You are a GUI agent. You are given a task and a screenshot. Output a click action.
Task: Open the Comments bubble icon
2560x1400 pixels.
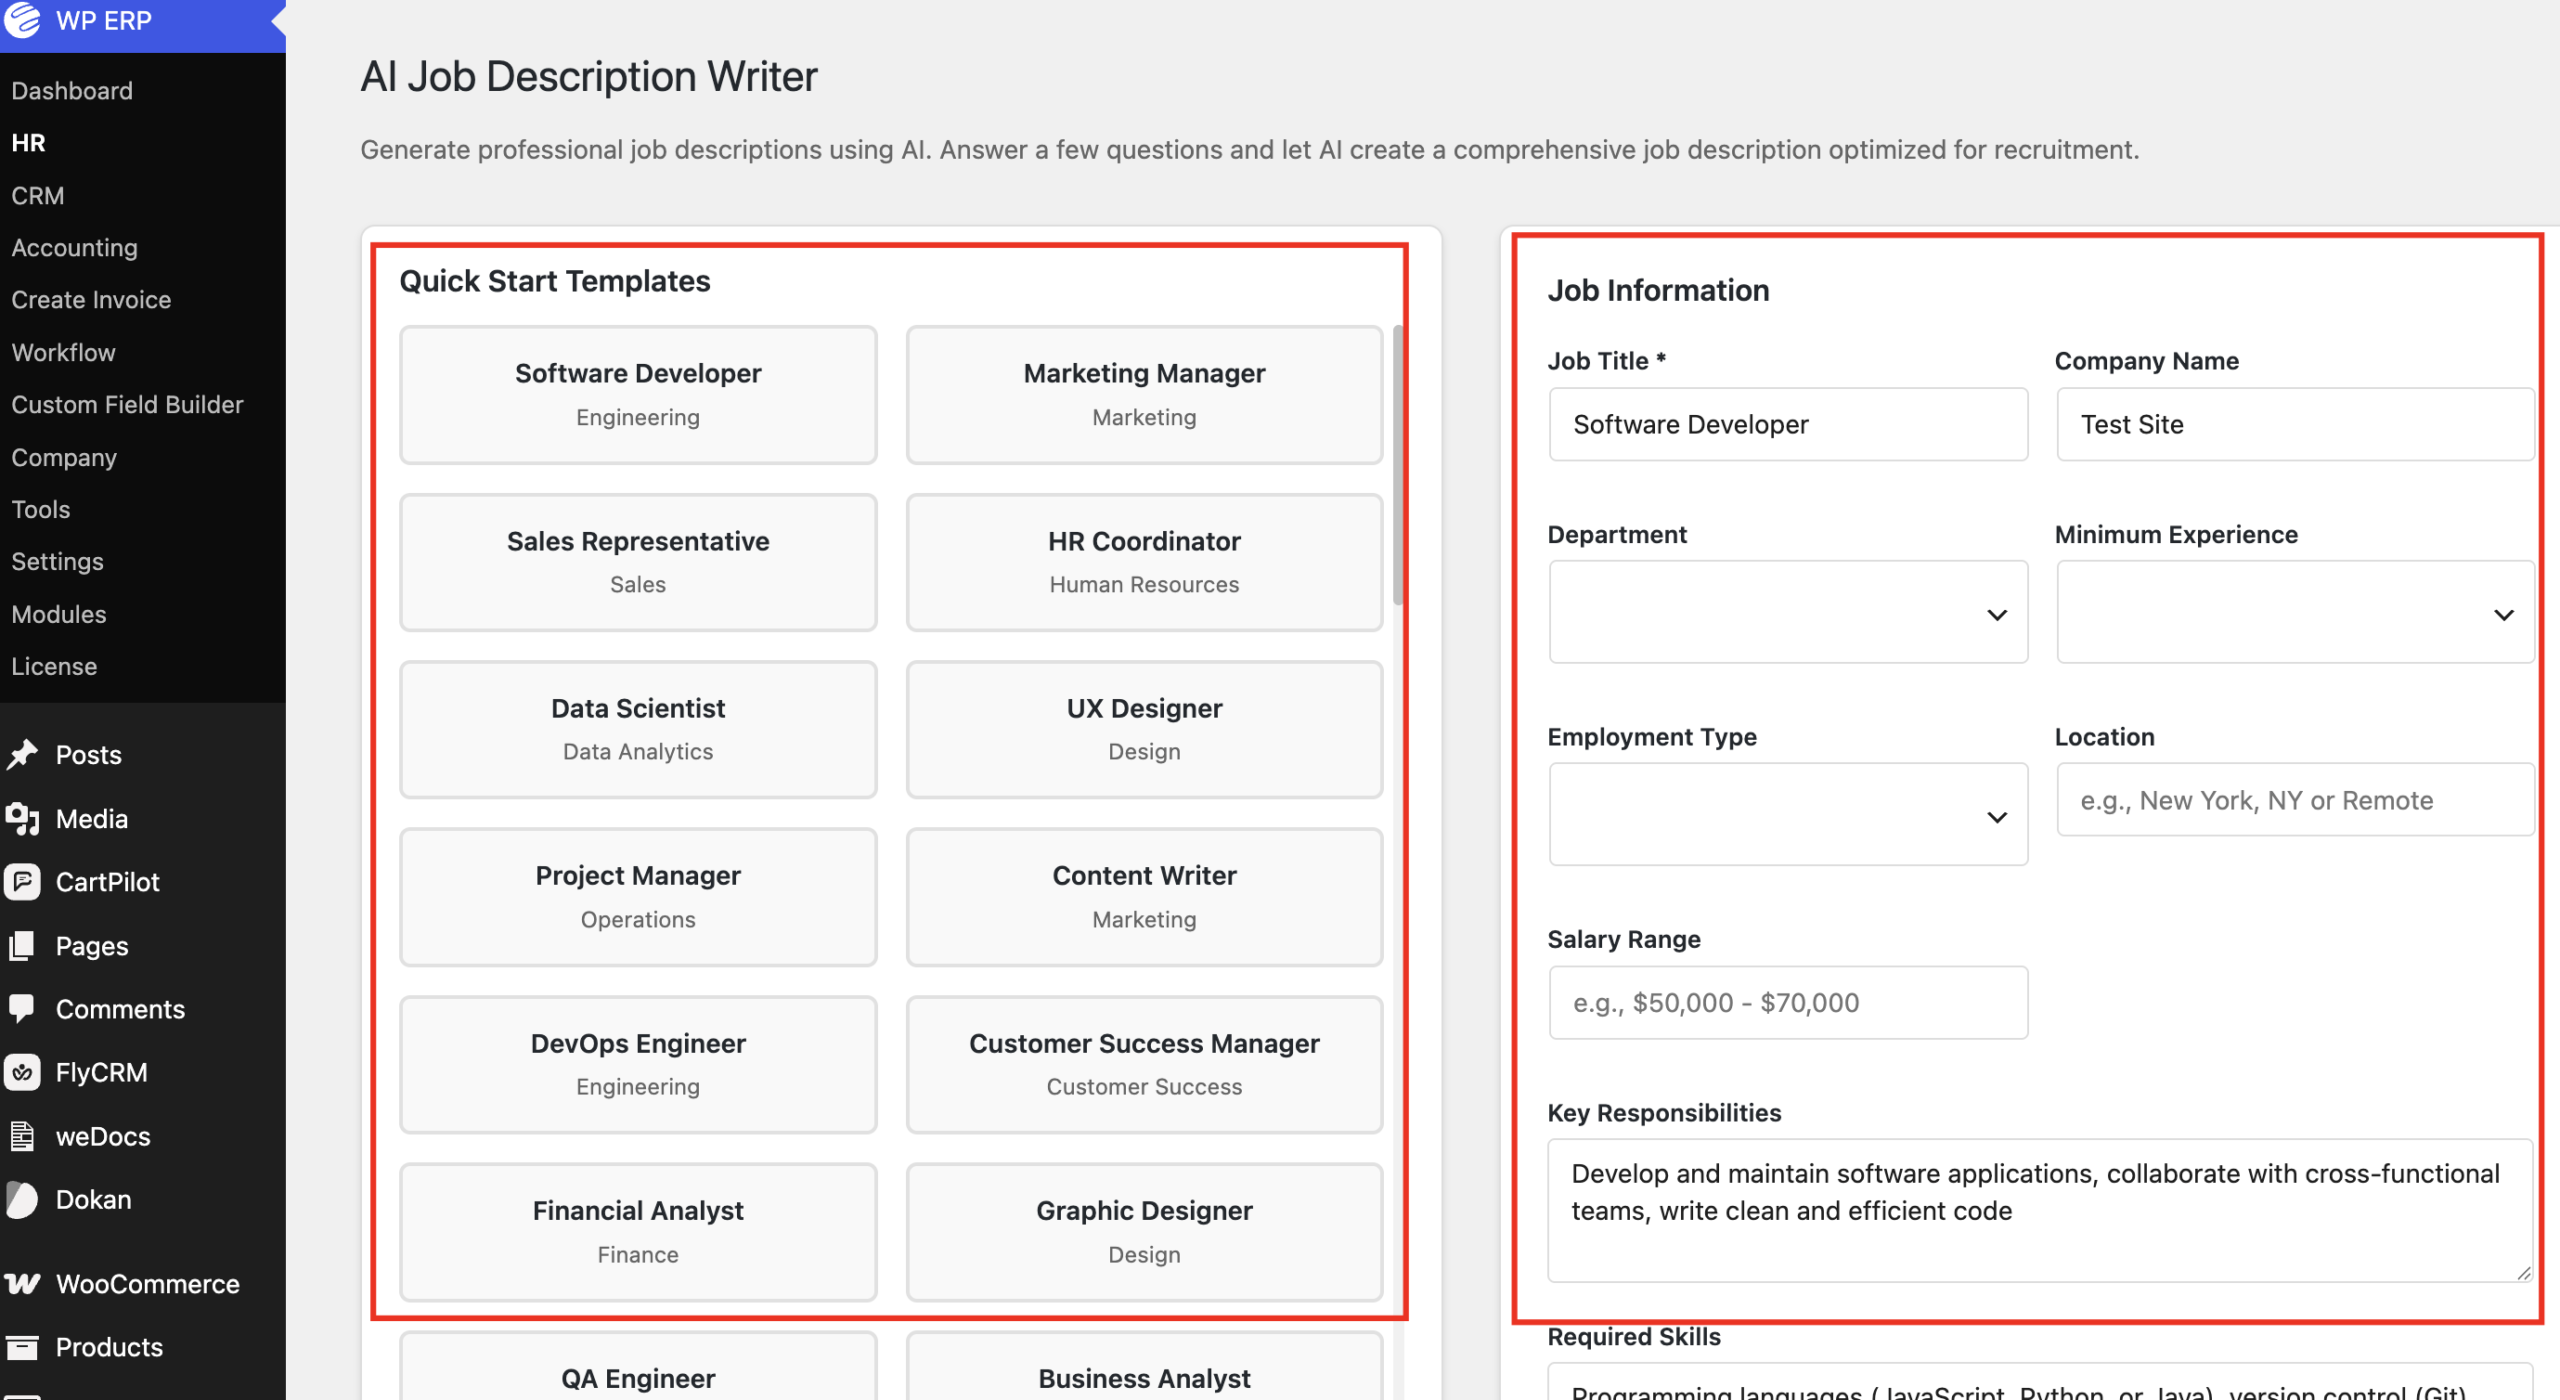pos(22,1009)
